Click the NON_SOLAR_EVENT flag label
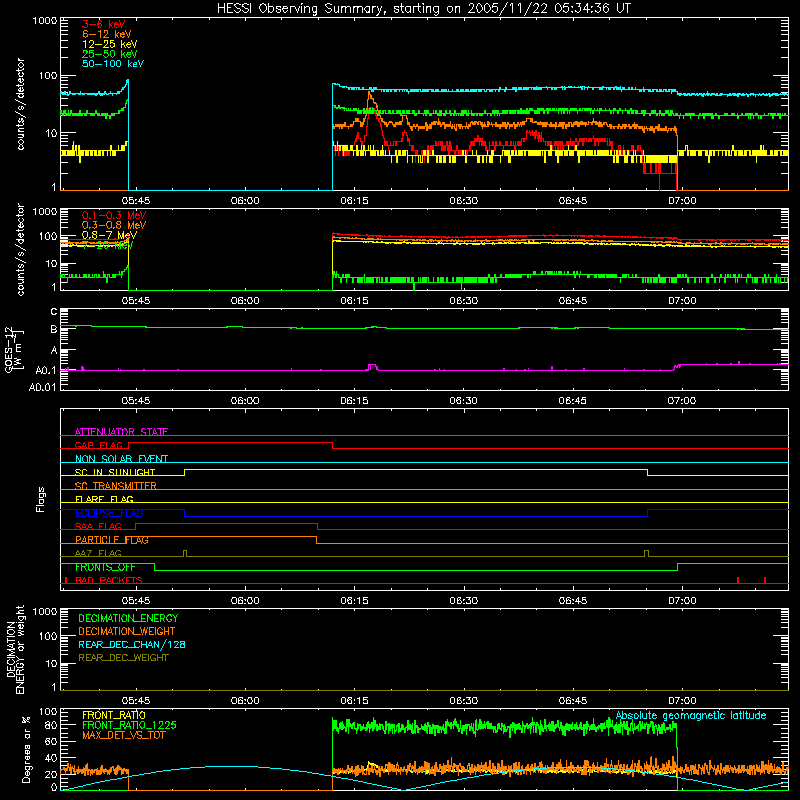The width and height of the screenshot is (800, 800). coord(121,459)
